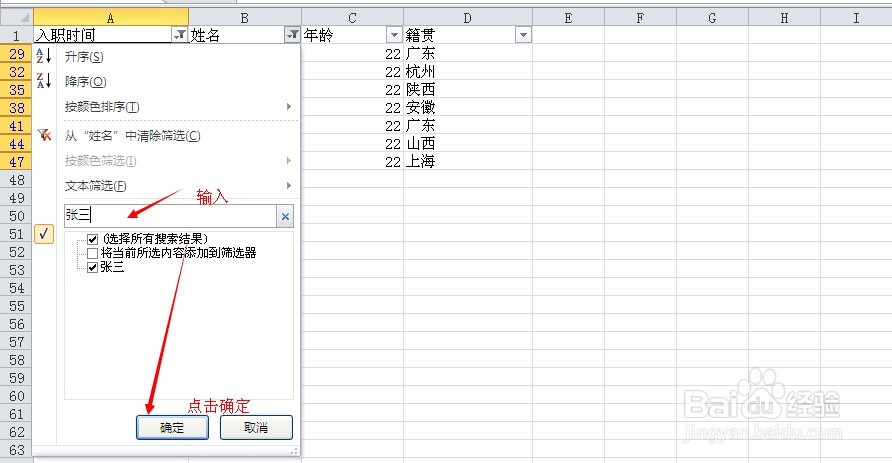
Task: Uncheck the 张三 item checkbox
Action: [93, 267]
